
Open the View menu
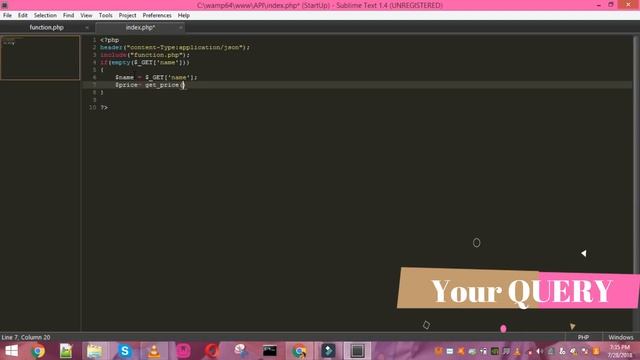86,16
